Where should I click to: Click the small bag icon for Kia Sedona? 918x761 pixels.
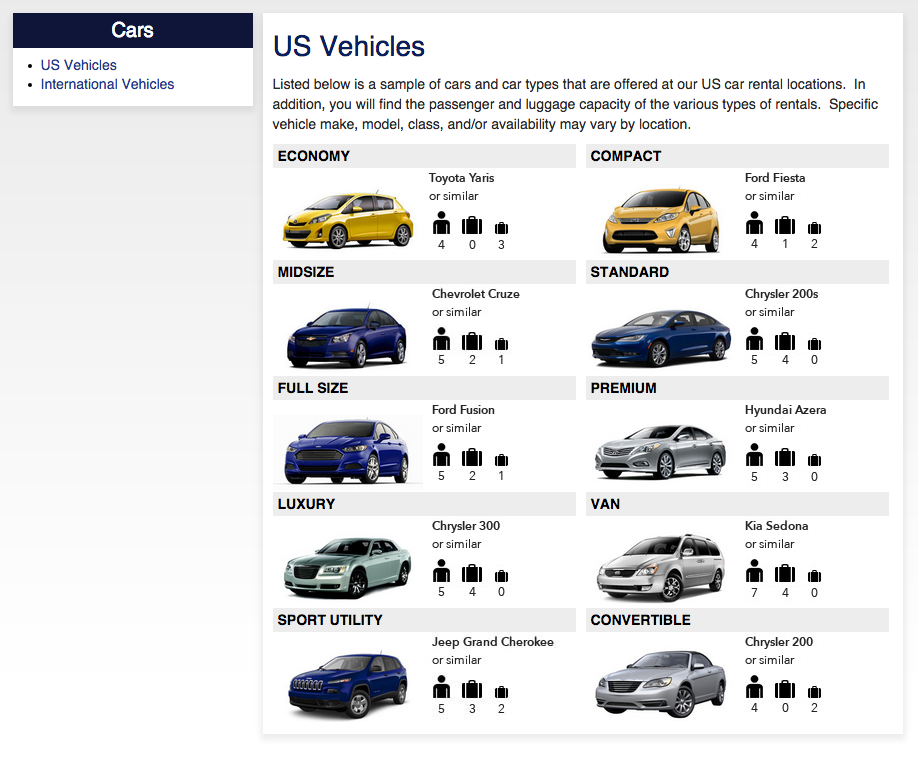814,575
